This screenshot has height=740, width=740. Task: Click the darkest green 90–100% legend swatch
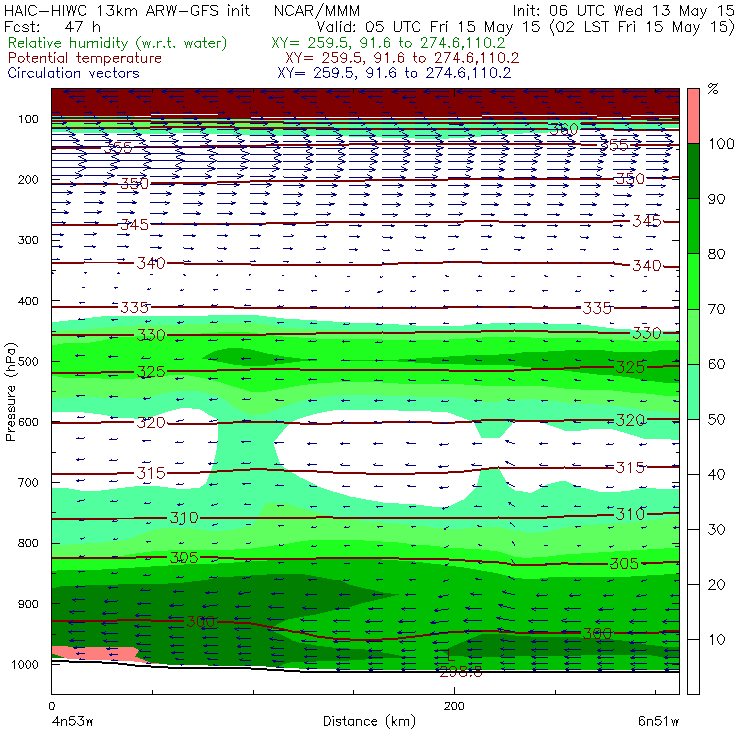(693, 171)
